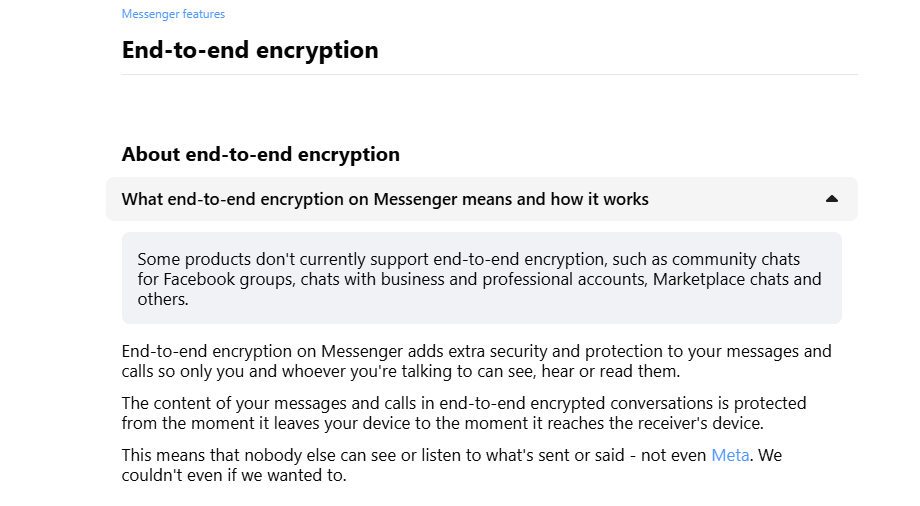
Task: Collapse 'What end-to-end encryption on Messenger means' header
Action: (x=482, y=199)
